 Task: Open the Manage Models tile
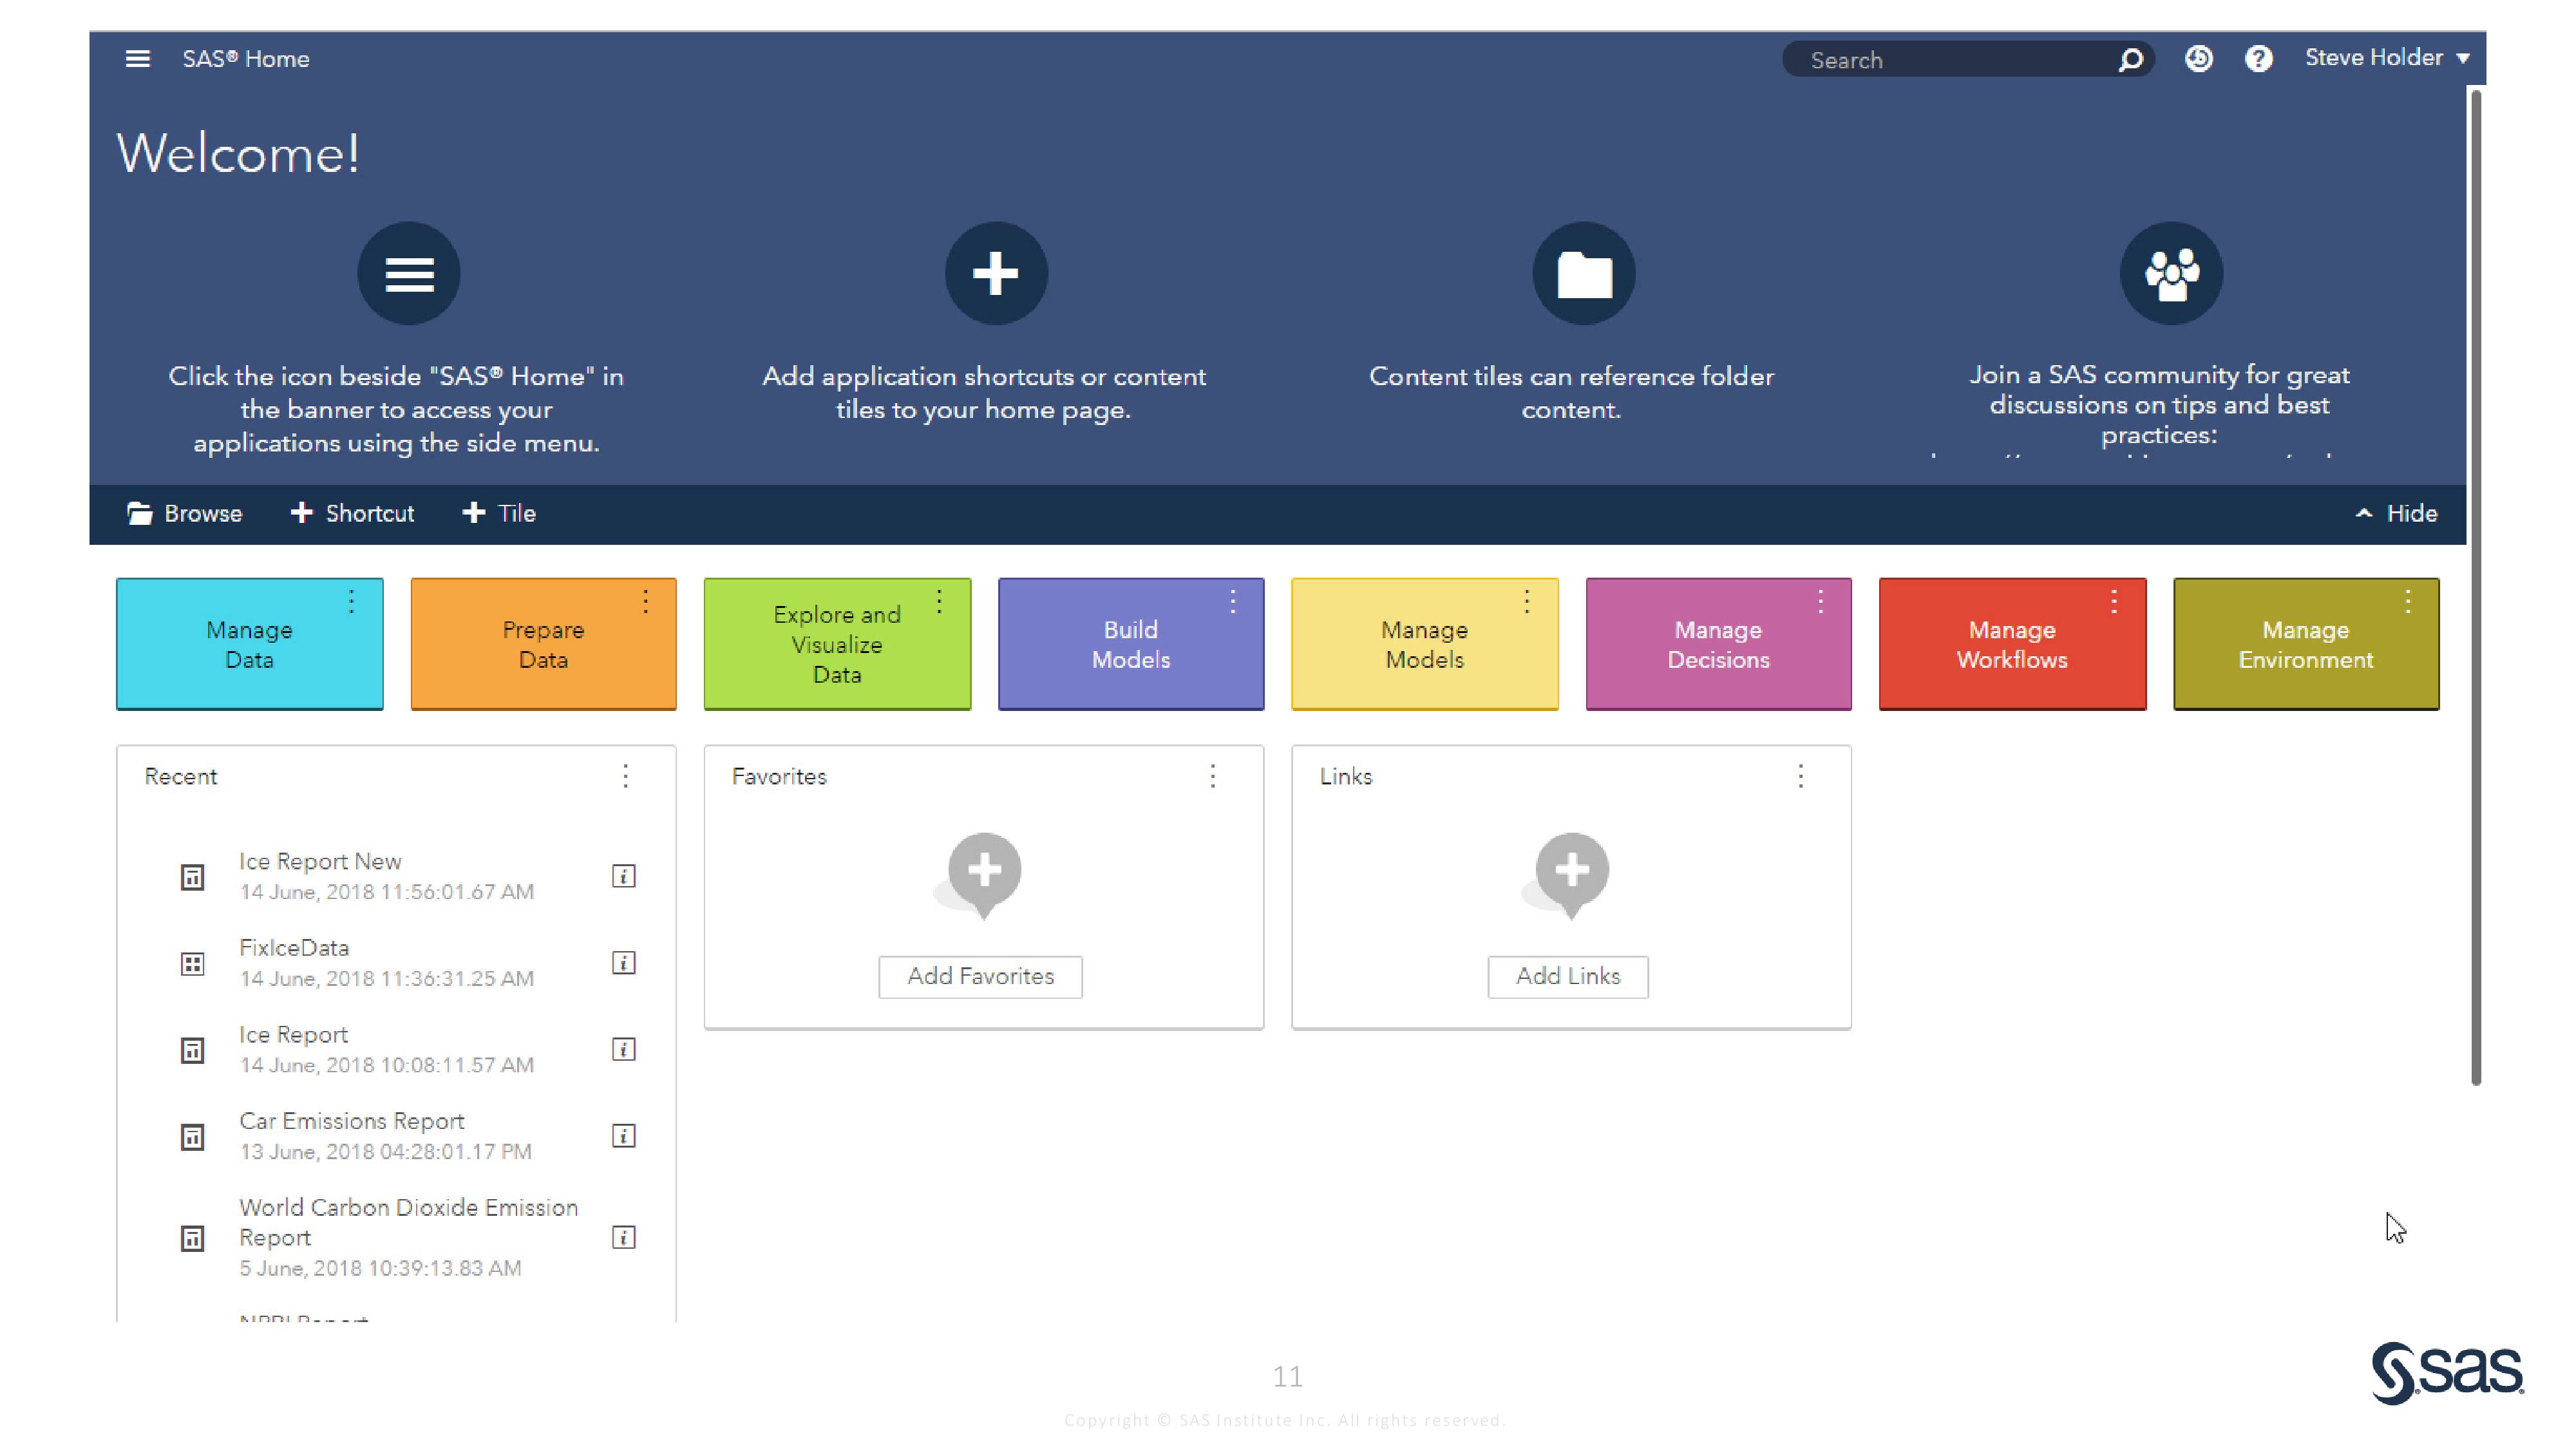1425,644
